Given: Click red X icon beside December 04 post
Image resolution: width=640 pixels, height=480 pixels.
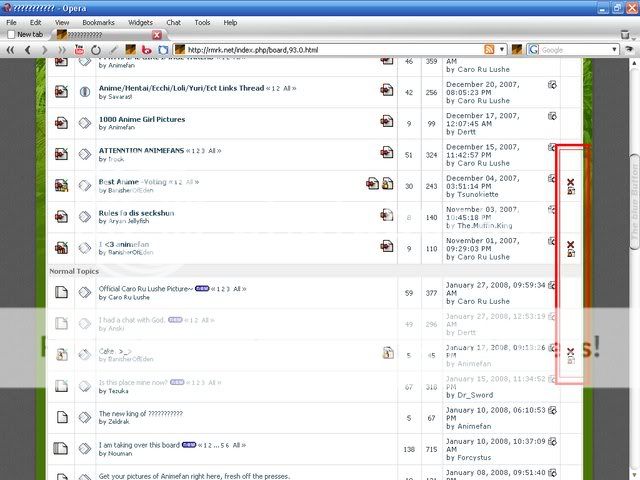Looking at the screenshot, I should pyautogui.click(x=570, y=183).
